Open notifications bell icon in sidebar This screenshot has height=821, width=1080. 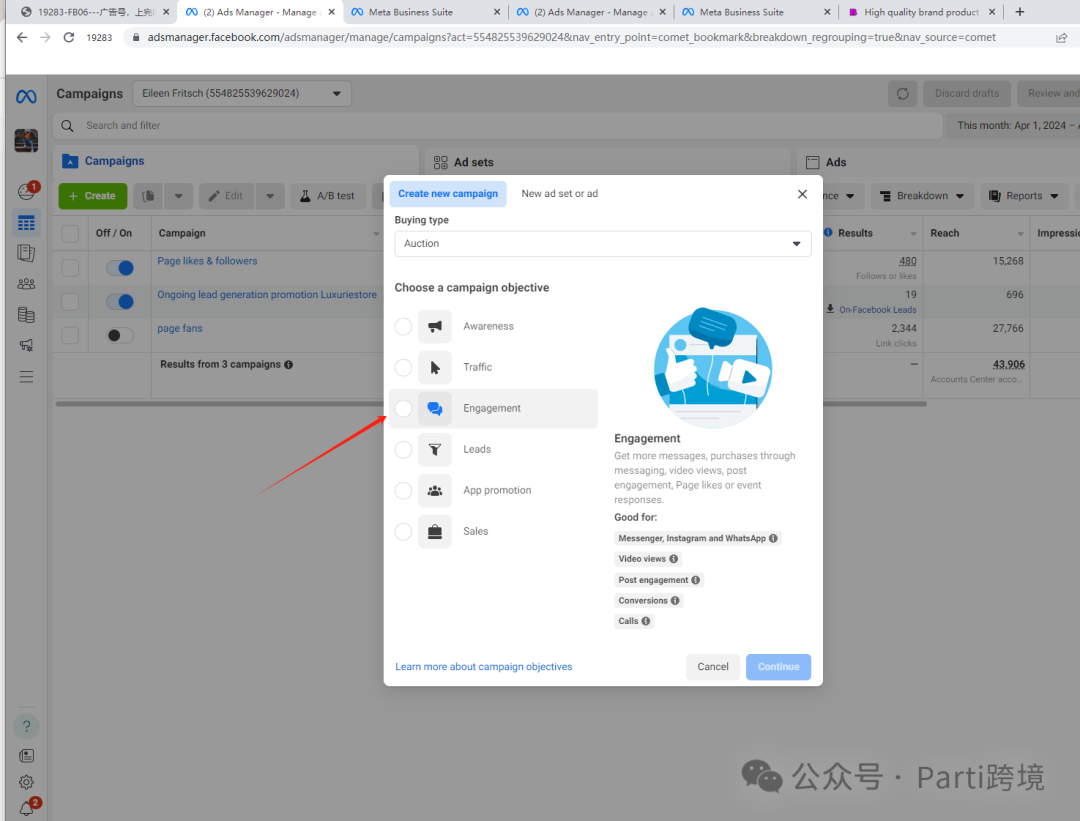26,809
